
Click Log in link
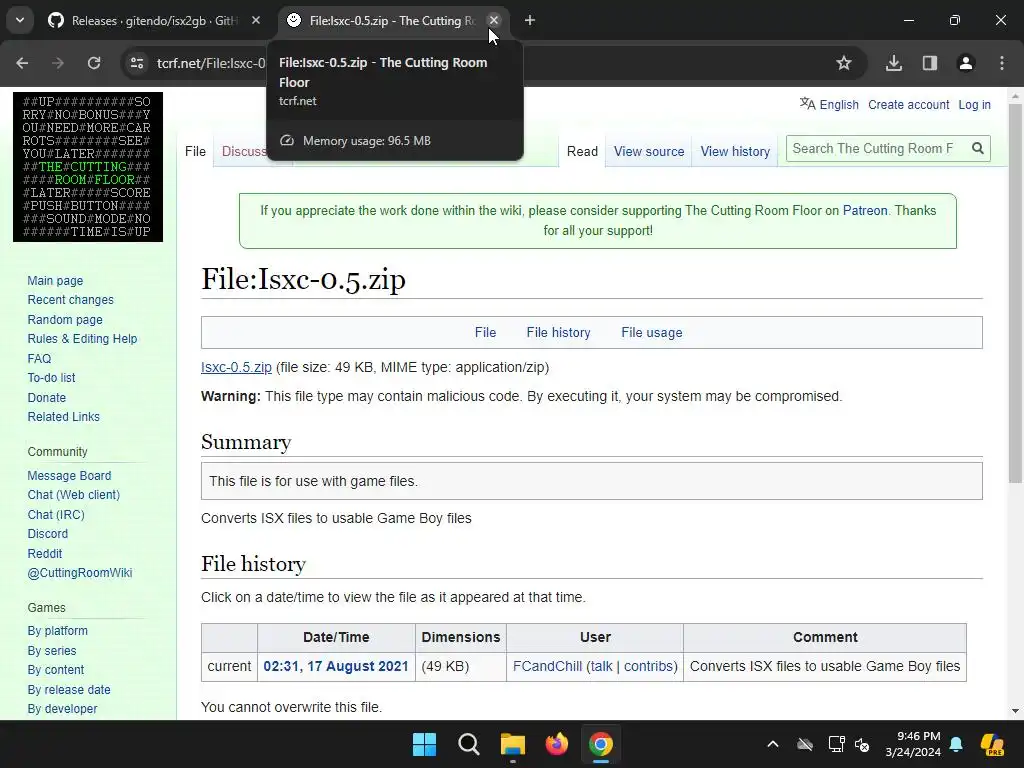pos(974,104)
